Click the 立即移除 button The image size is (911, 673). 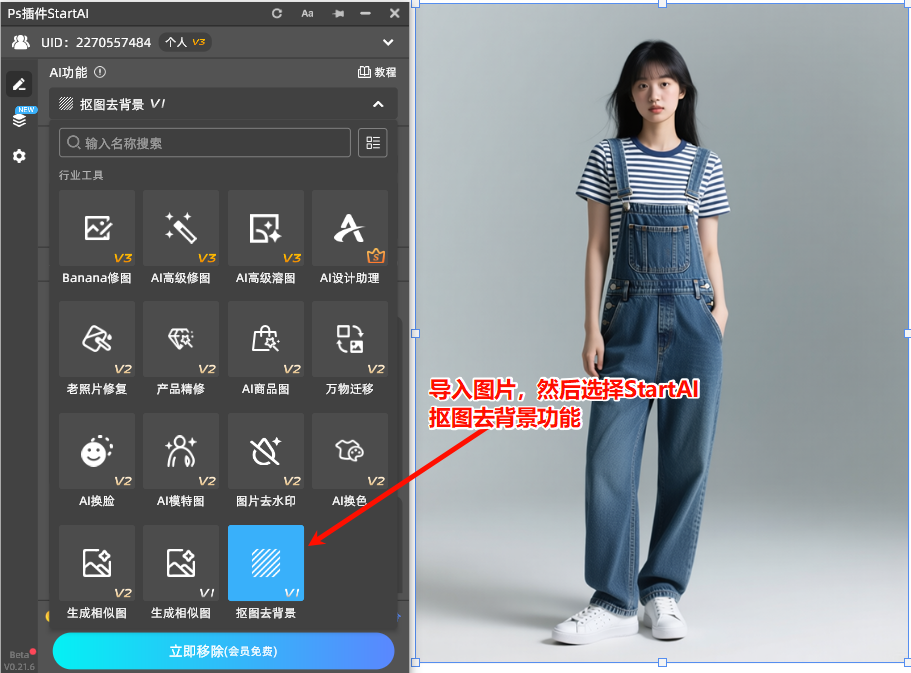click(223, 651)
